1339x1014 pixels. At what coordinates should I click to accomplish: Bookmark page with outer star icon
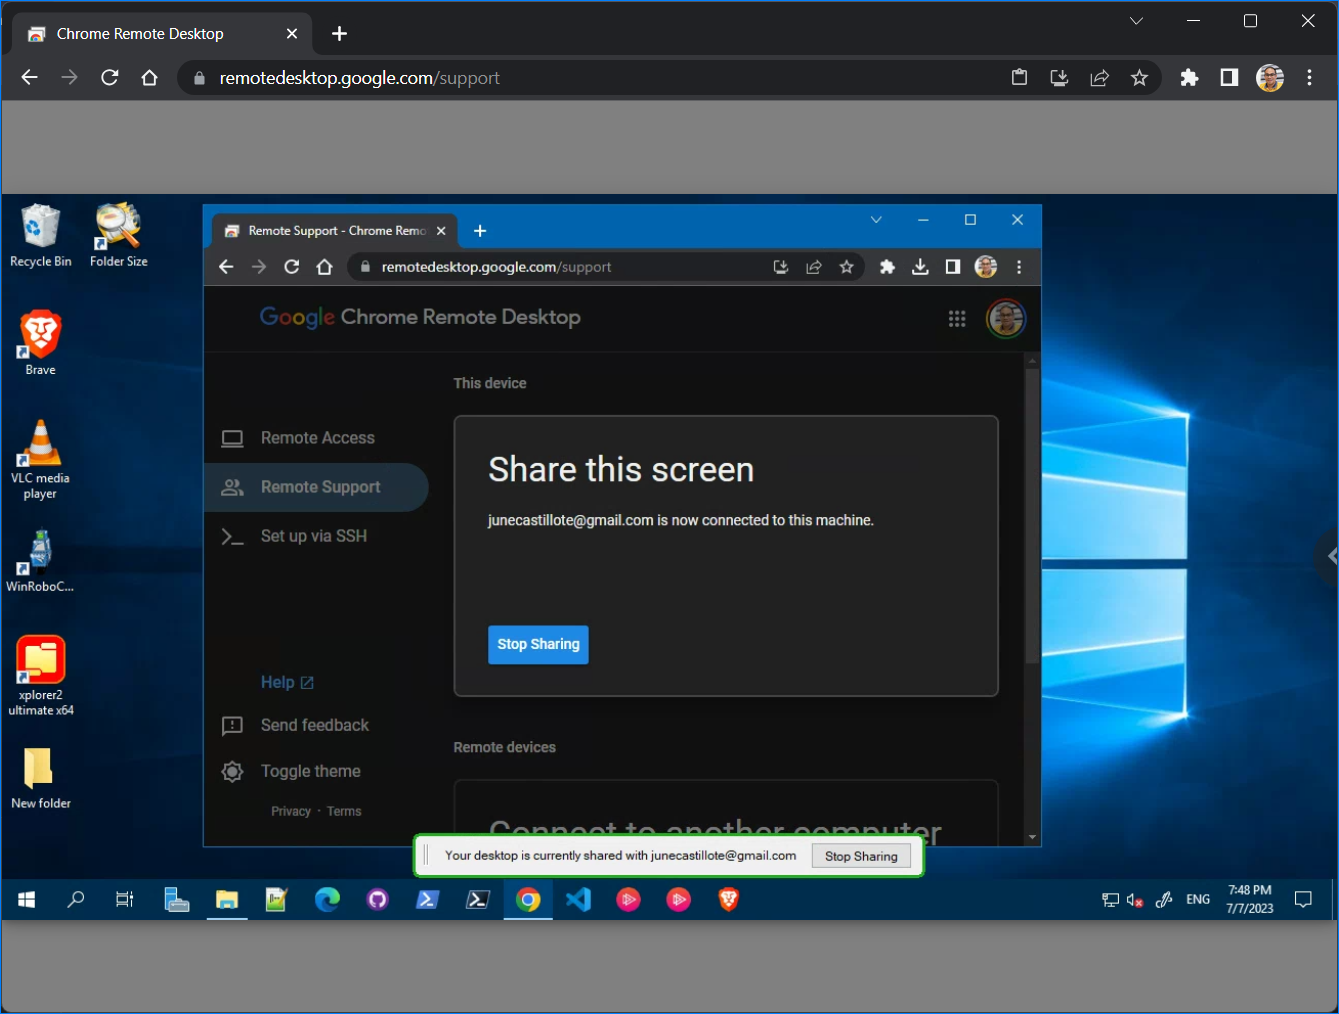click(1139, 78)
